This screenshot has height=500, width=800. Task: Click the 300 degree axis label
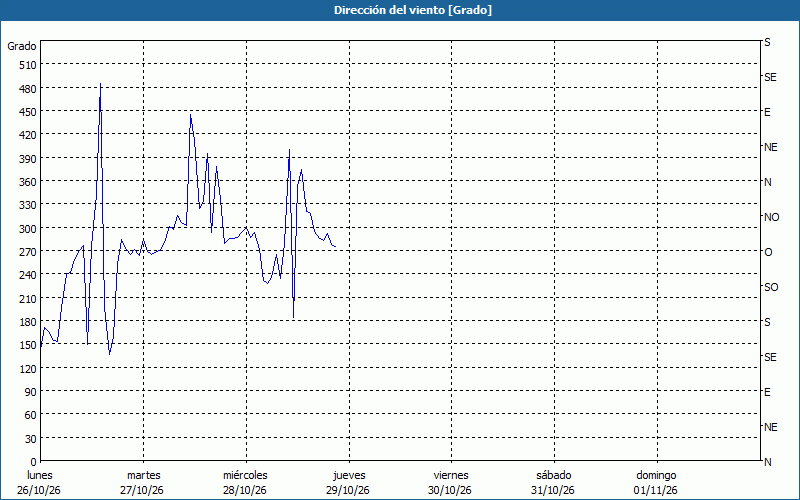(28, 229)
